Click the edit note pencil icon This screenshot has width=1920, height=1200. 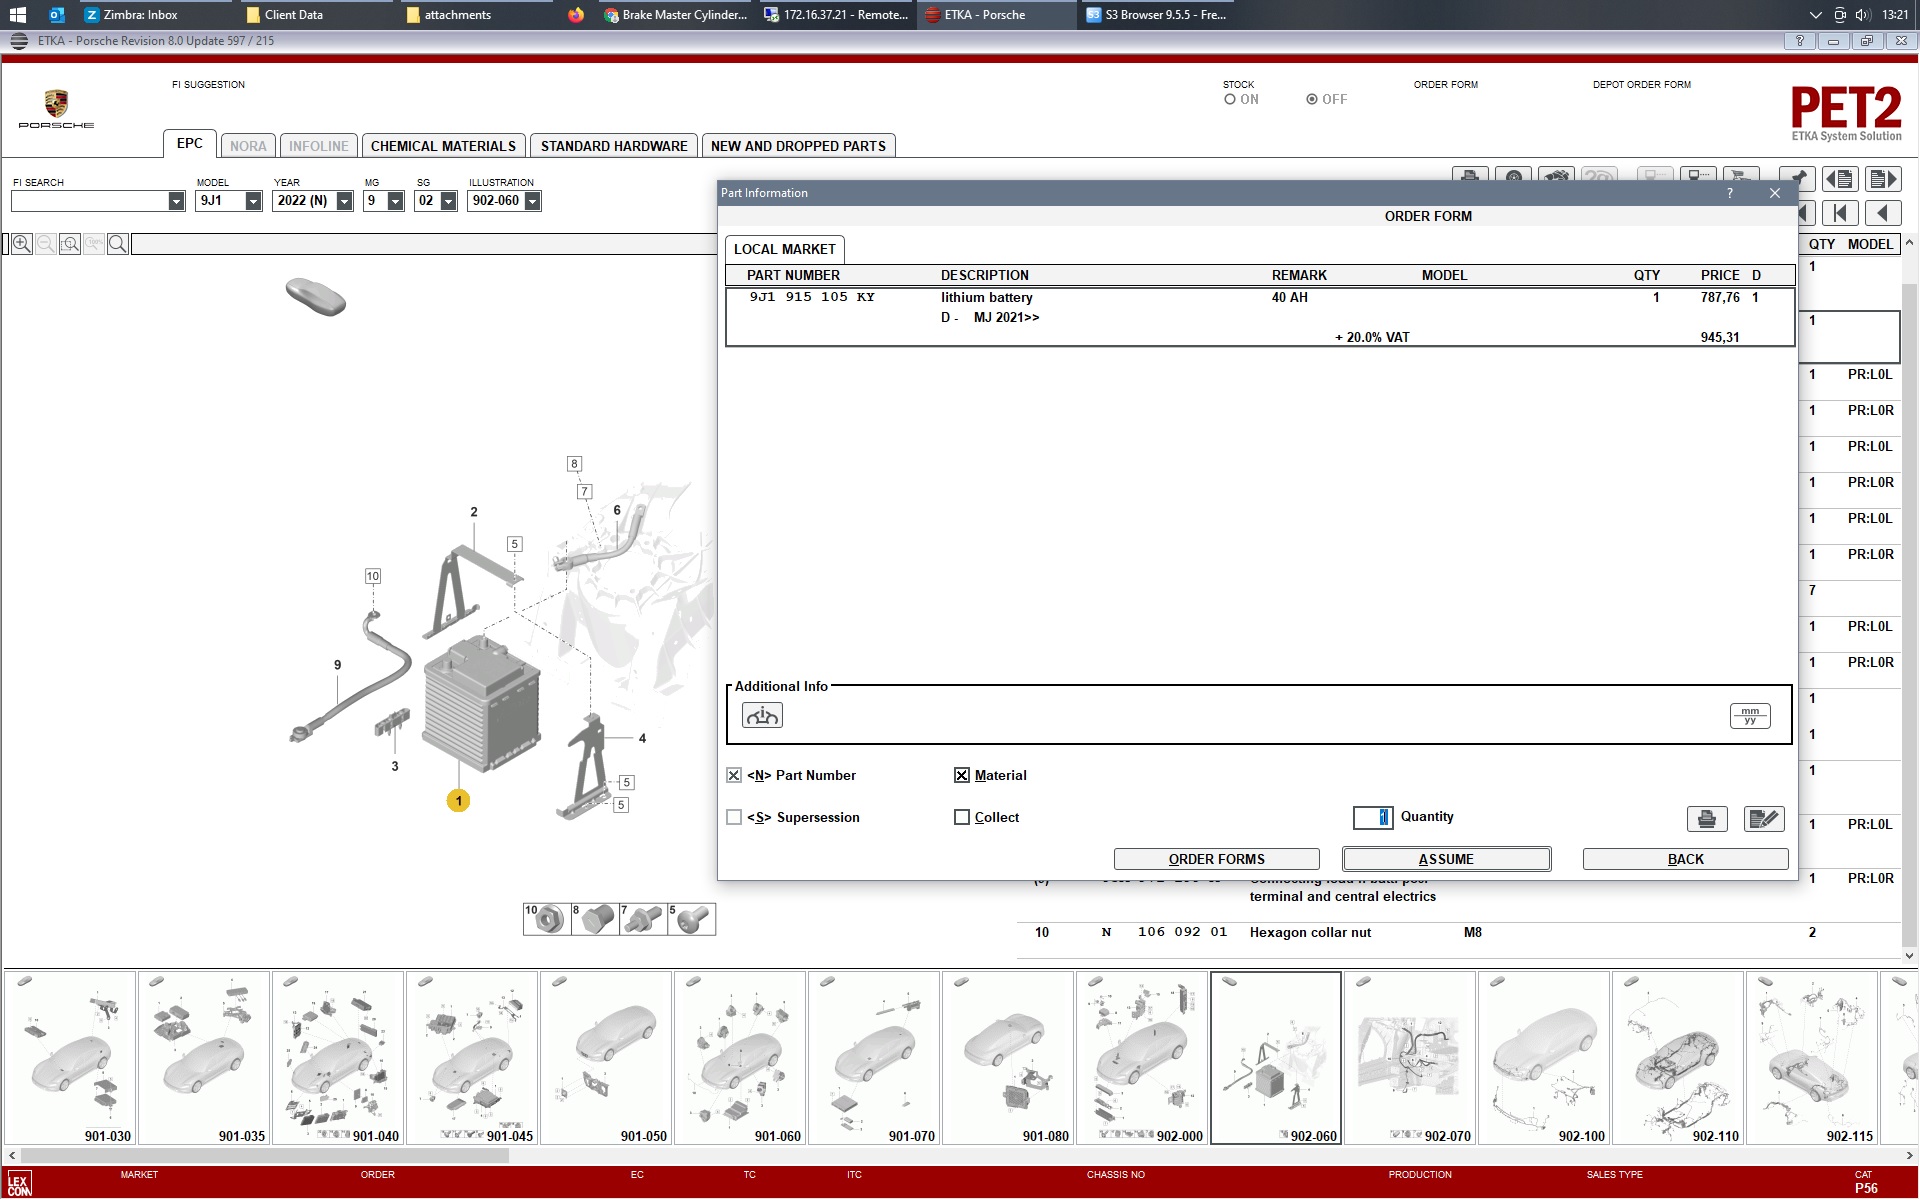[x=1763, y=819]
